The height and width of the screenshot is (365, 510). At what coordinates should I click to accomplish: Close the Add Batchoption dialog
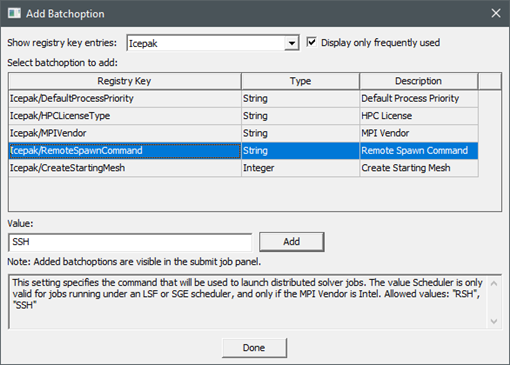click(496, 13)
